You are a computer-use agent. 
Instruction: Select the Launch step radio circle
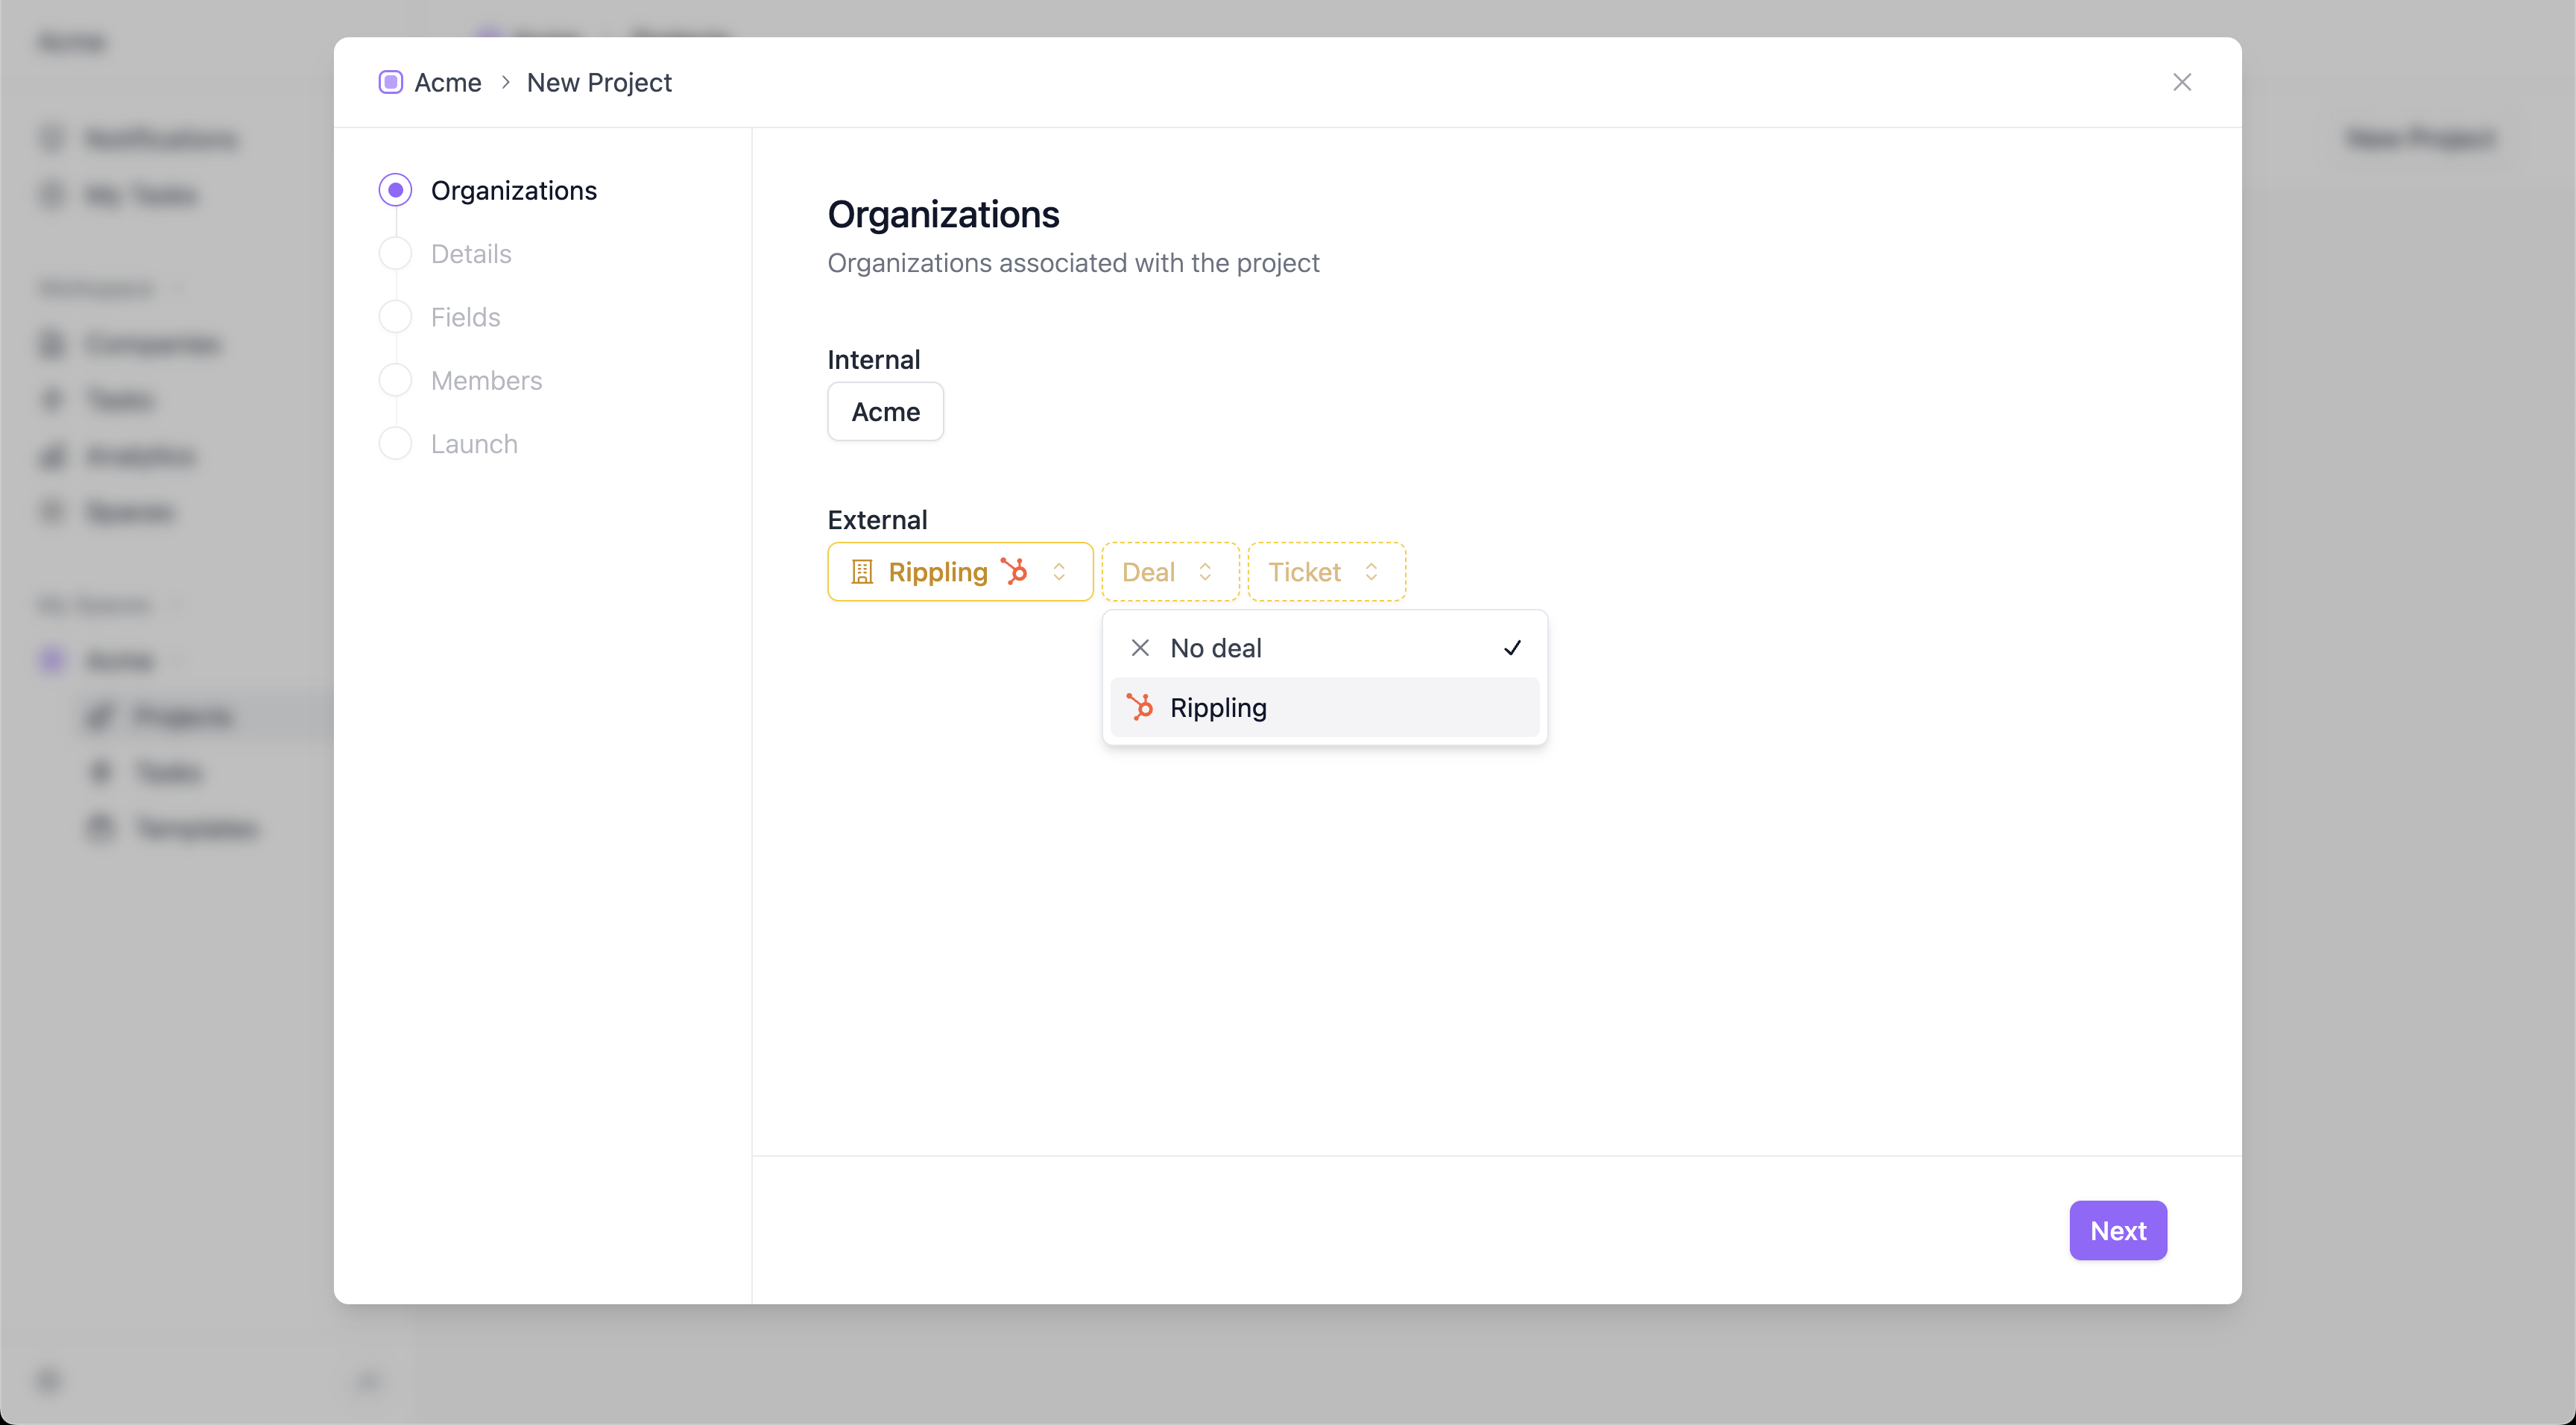click(x=395, y=444)
